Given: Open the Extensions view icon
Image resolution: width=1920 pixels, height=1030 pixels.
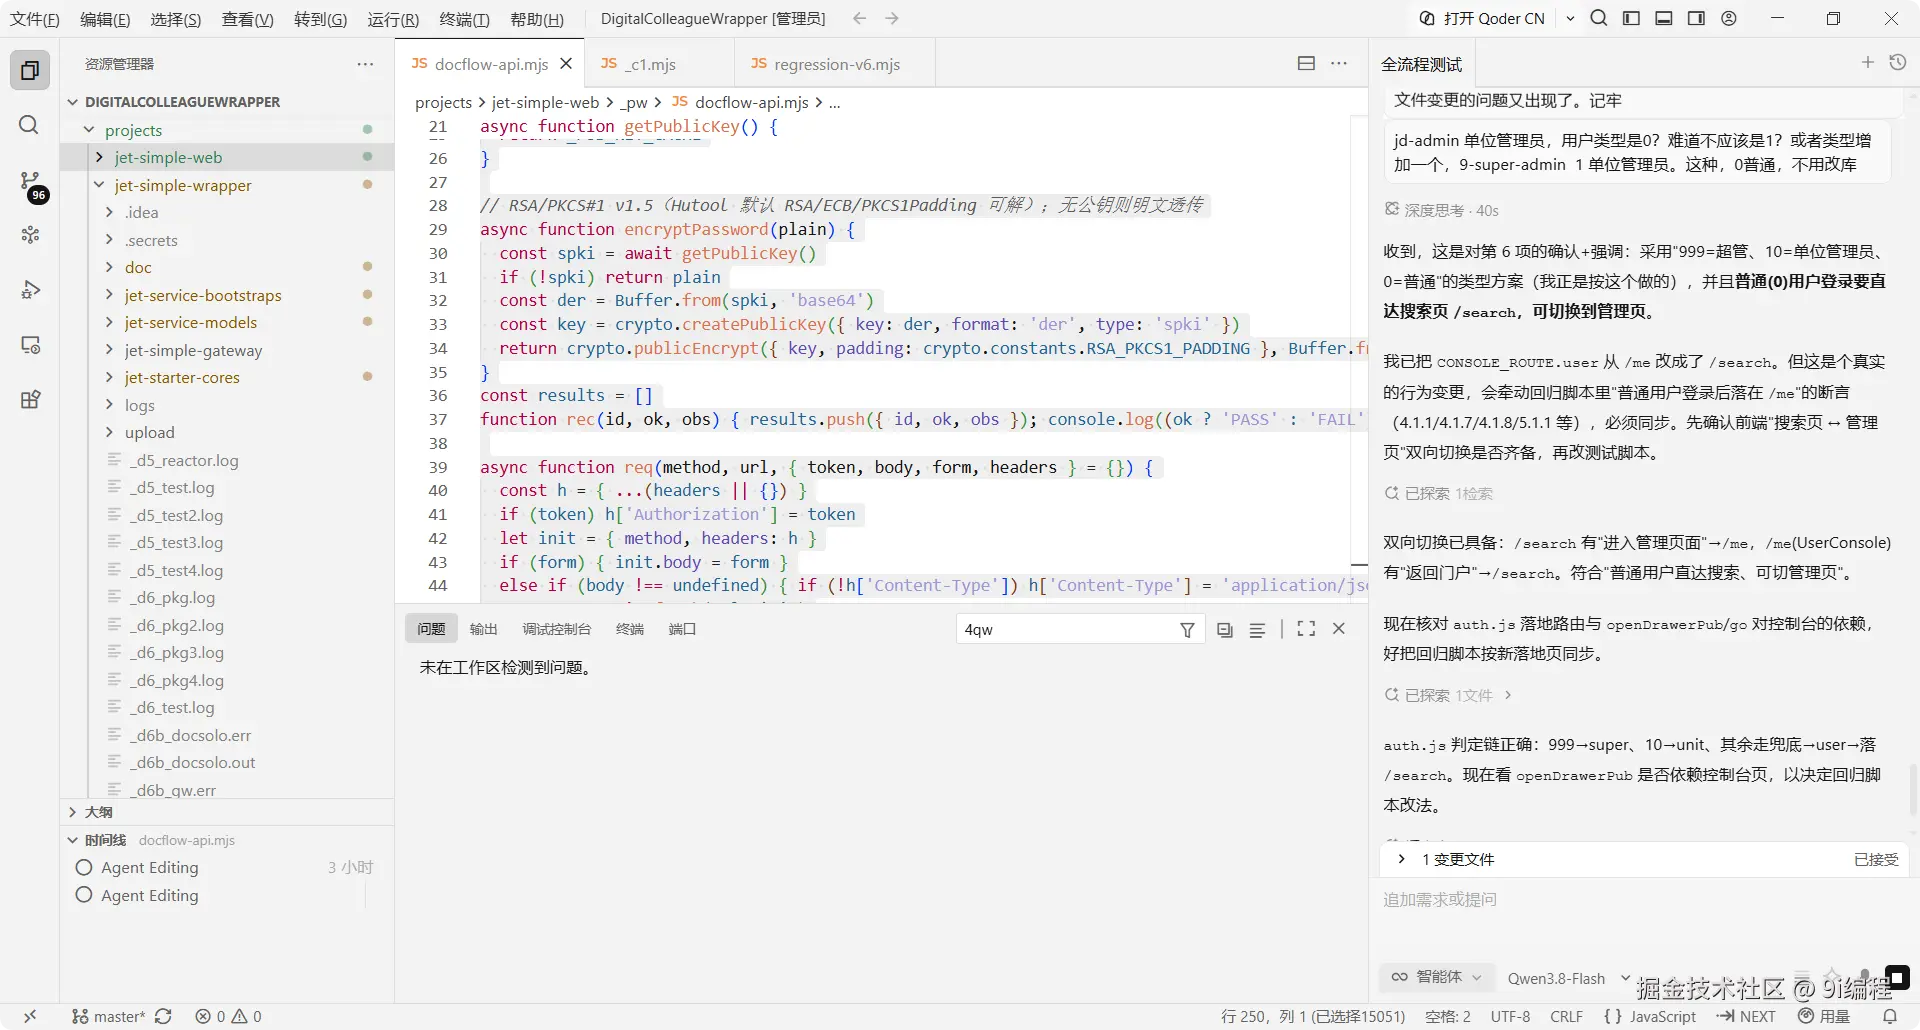Looking at the screenshot, I should [x=30, y=400].
